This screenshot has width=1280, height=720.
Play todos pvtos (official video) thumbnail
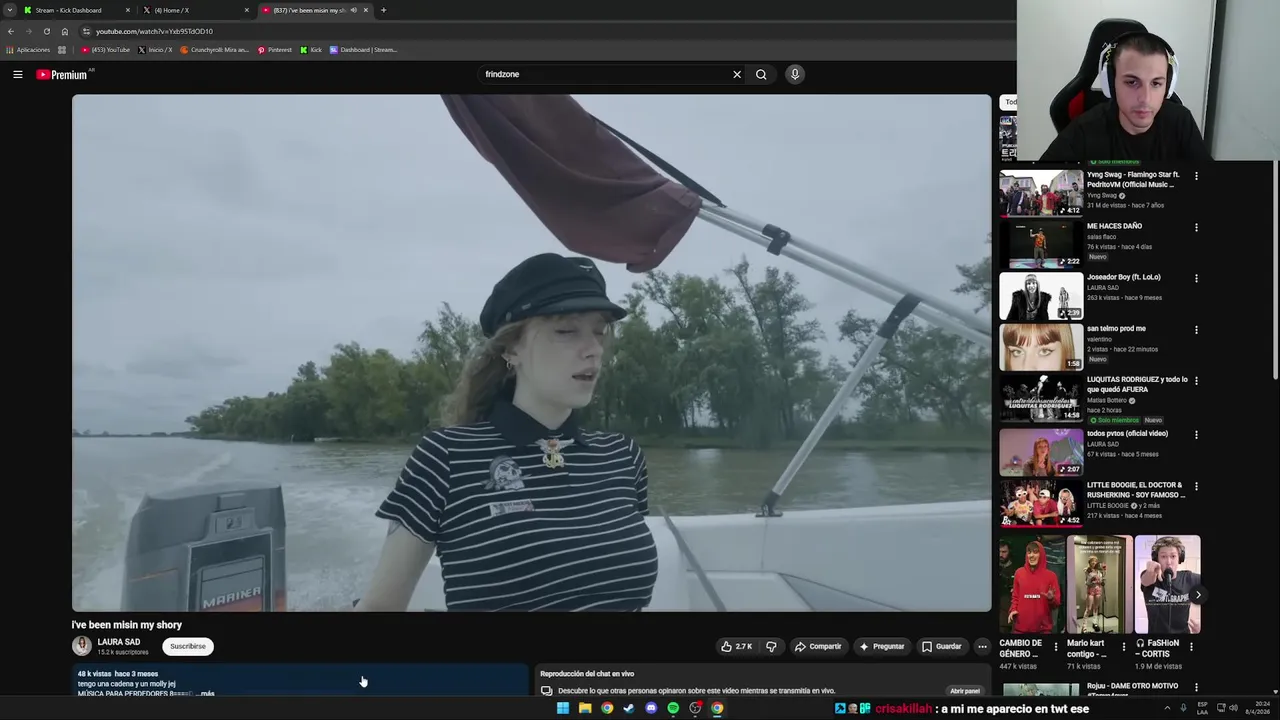point(1041,452)
